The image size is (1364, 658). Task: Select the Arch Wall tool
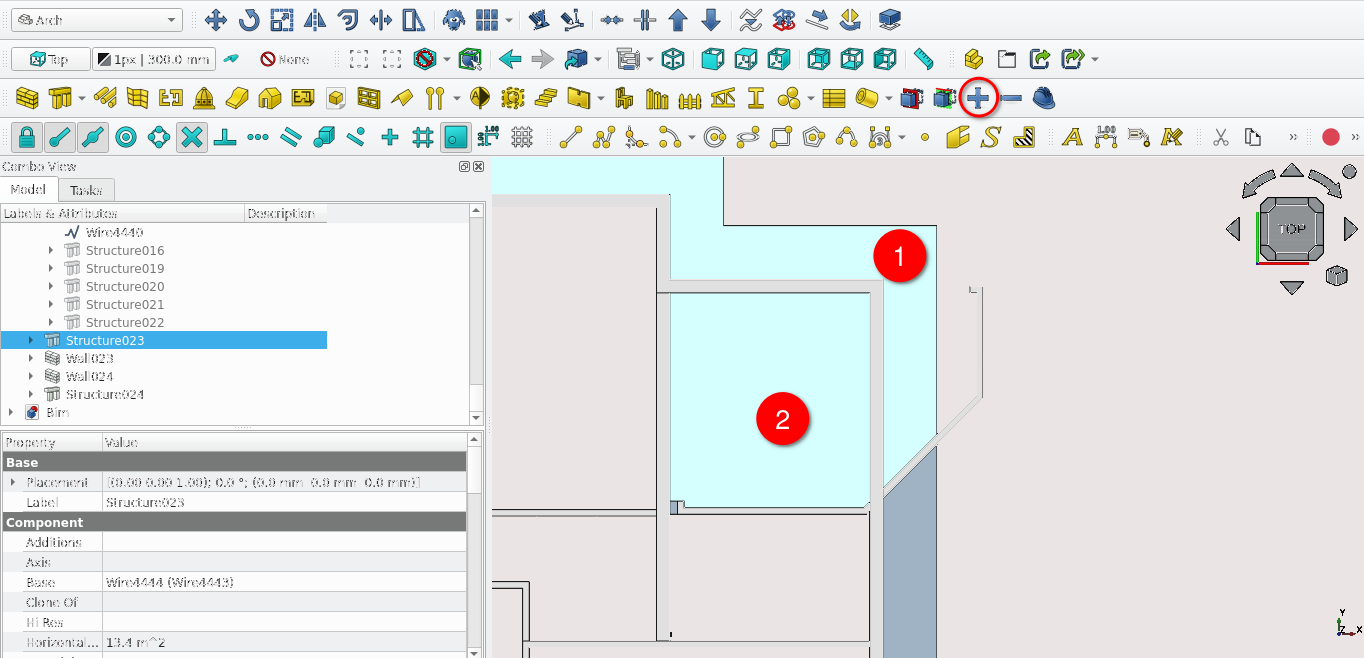(27, 98)
